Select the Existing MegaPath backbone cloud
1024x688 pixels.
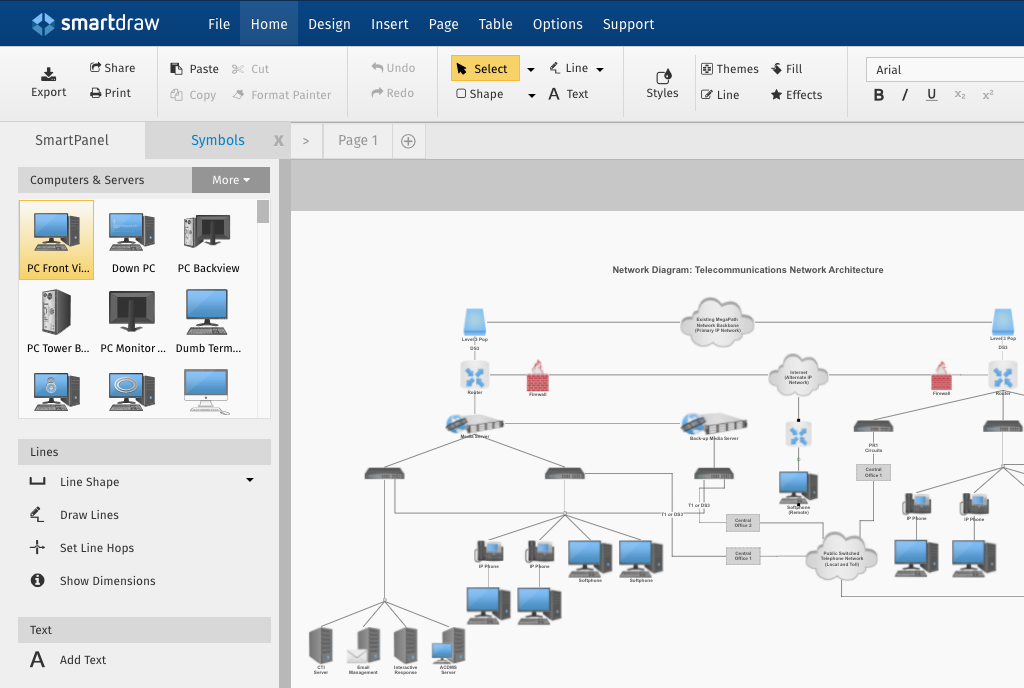(717, 322)
